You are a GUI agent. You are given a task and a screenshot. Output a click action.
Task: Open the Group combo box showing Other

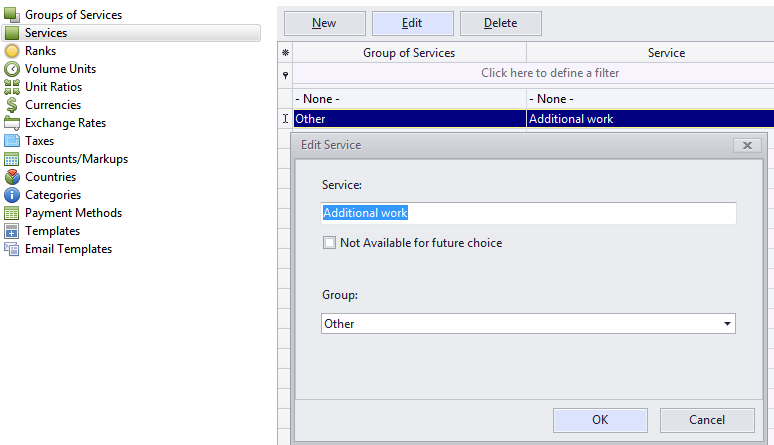pos(528,324)
